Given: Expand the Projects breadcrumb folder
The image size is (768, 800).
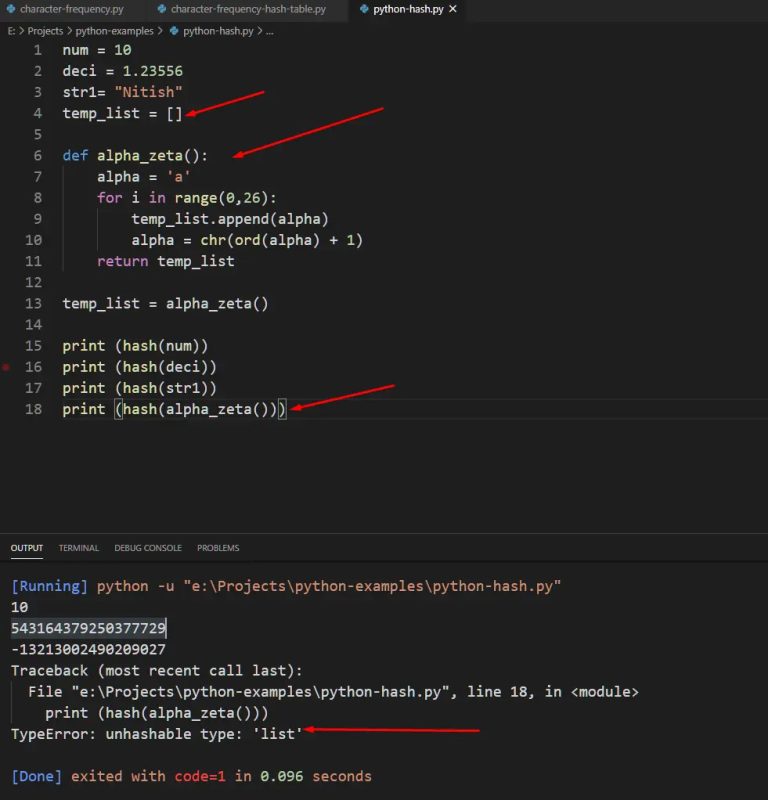Looking at the screenshot, I should [45, 31].
